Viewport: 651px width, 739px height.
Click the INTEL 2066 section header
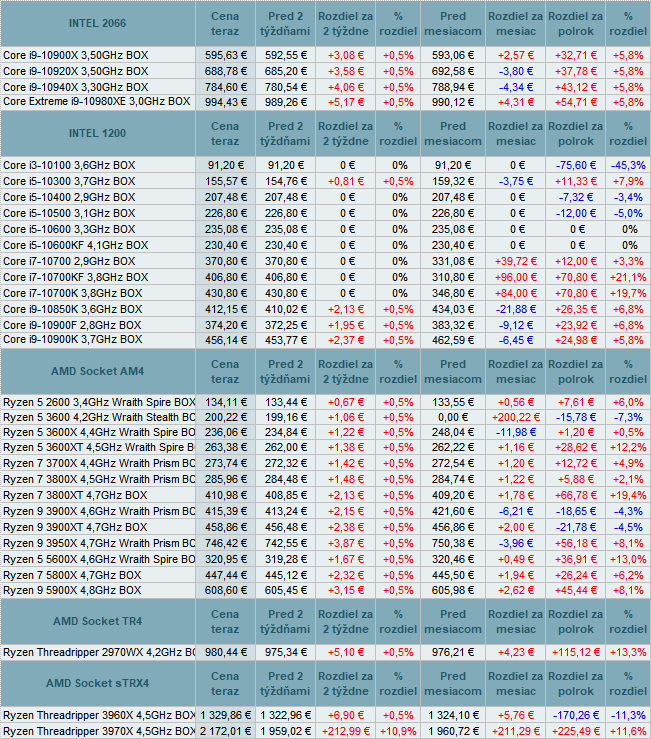[98, 24]
